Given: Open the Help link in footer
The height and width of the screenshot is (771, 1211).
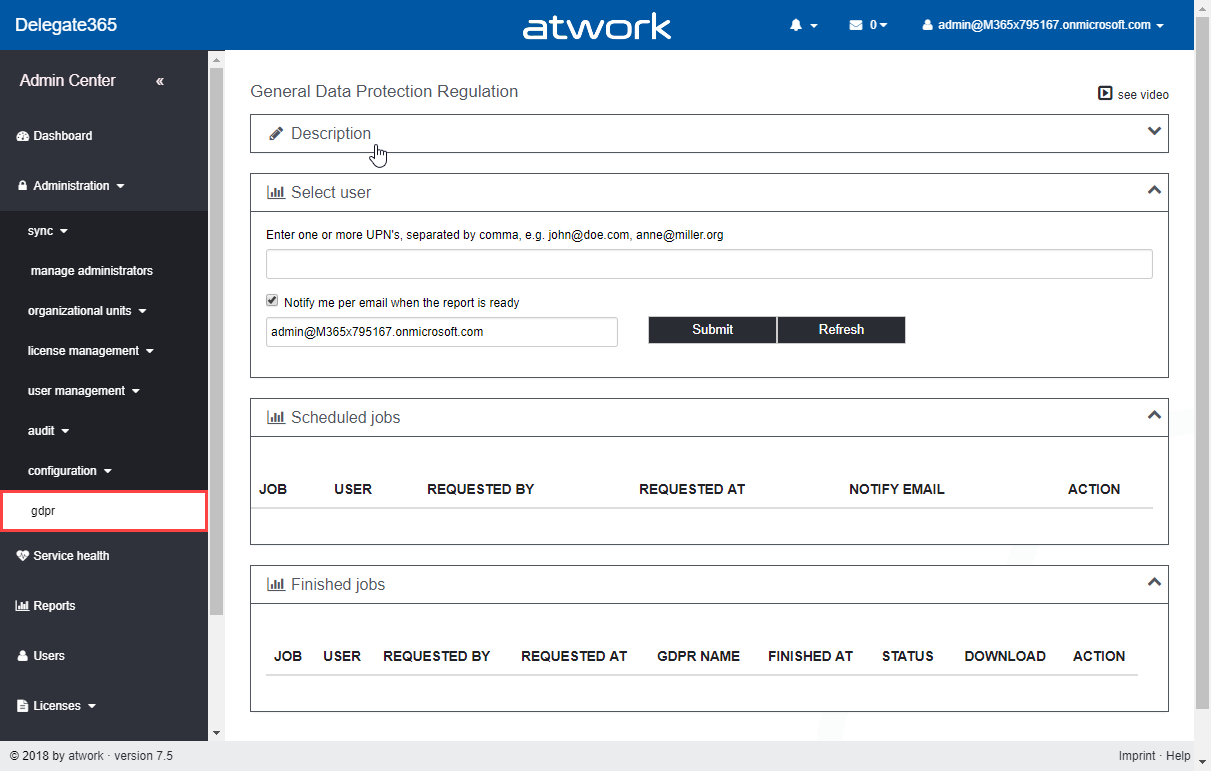Looking at the screenshot, I should 1178,756.
